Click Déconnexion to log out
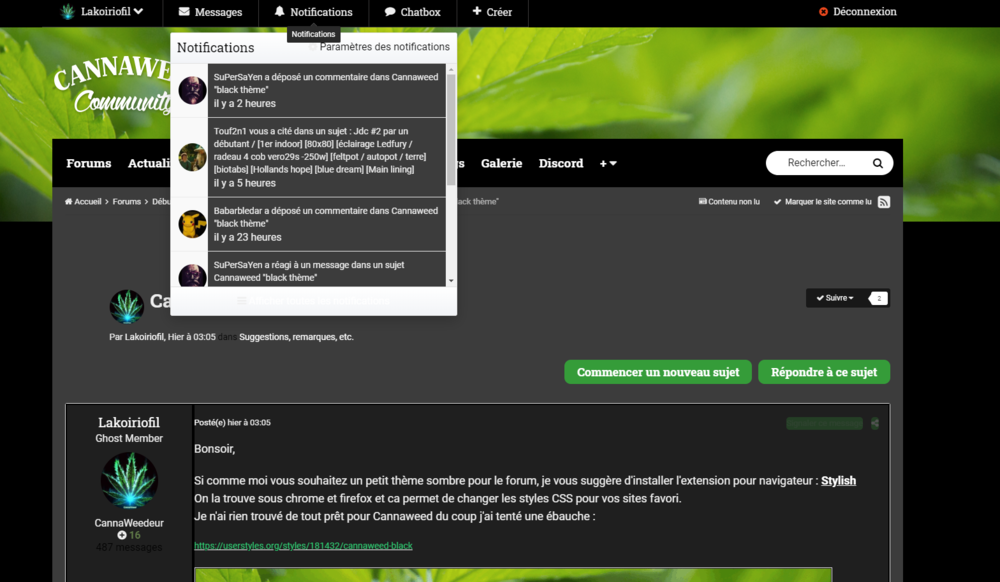Screen dimensions: 1000x582 point(858,11)
